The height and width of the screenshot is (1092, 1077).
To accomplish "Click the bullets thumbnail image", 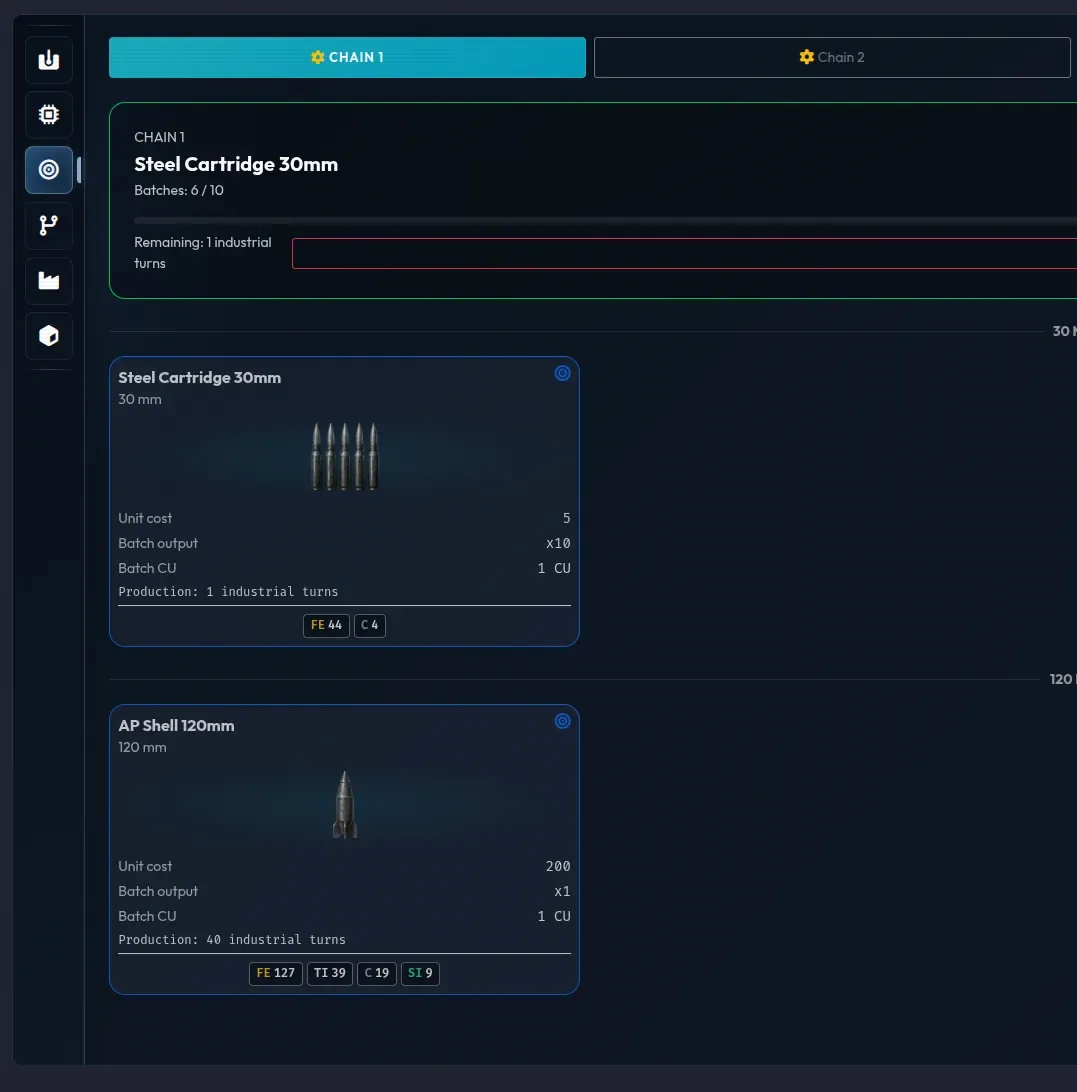I will click(344, 456).
